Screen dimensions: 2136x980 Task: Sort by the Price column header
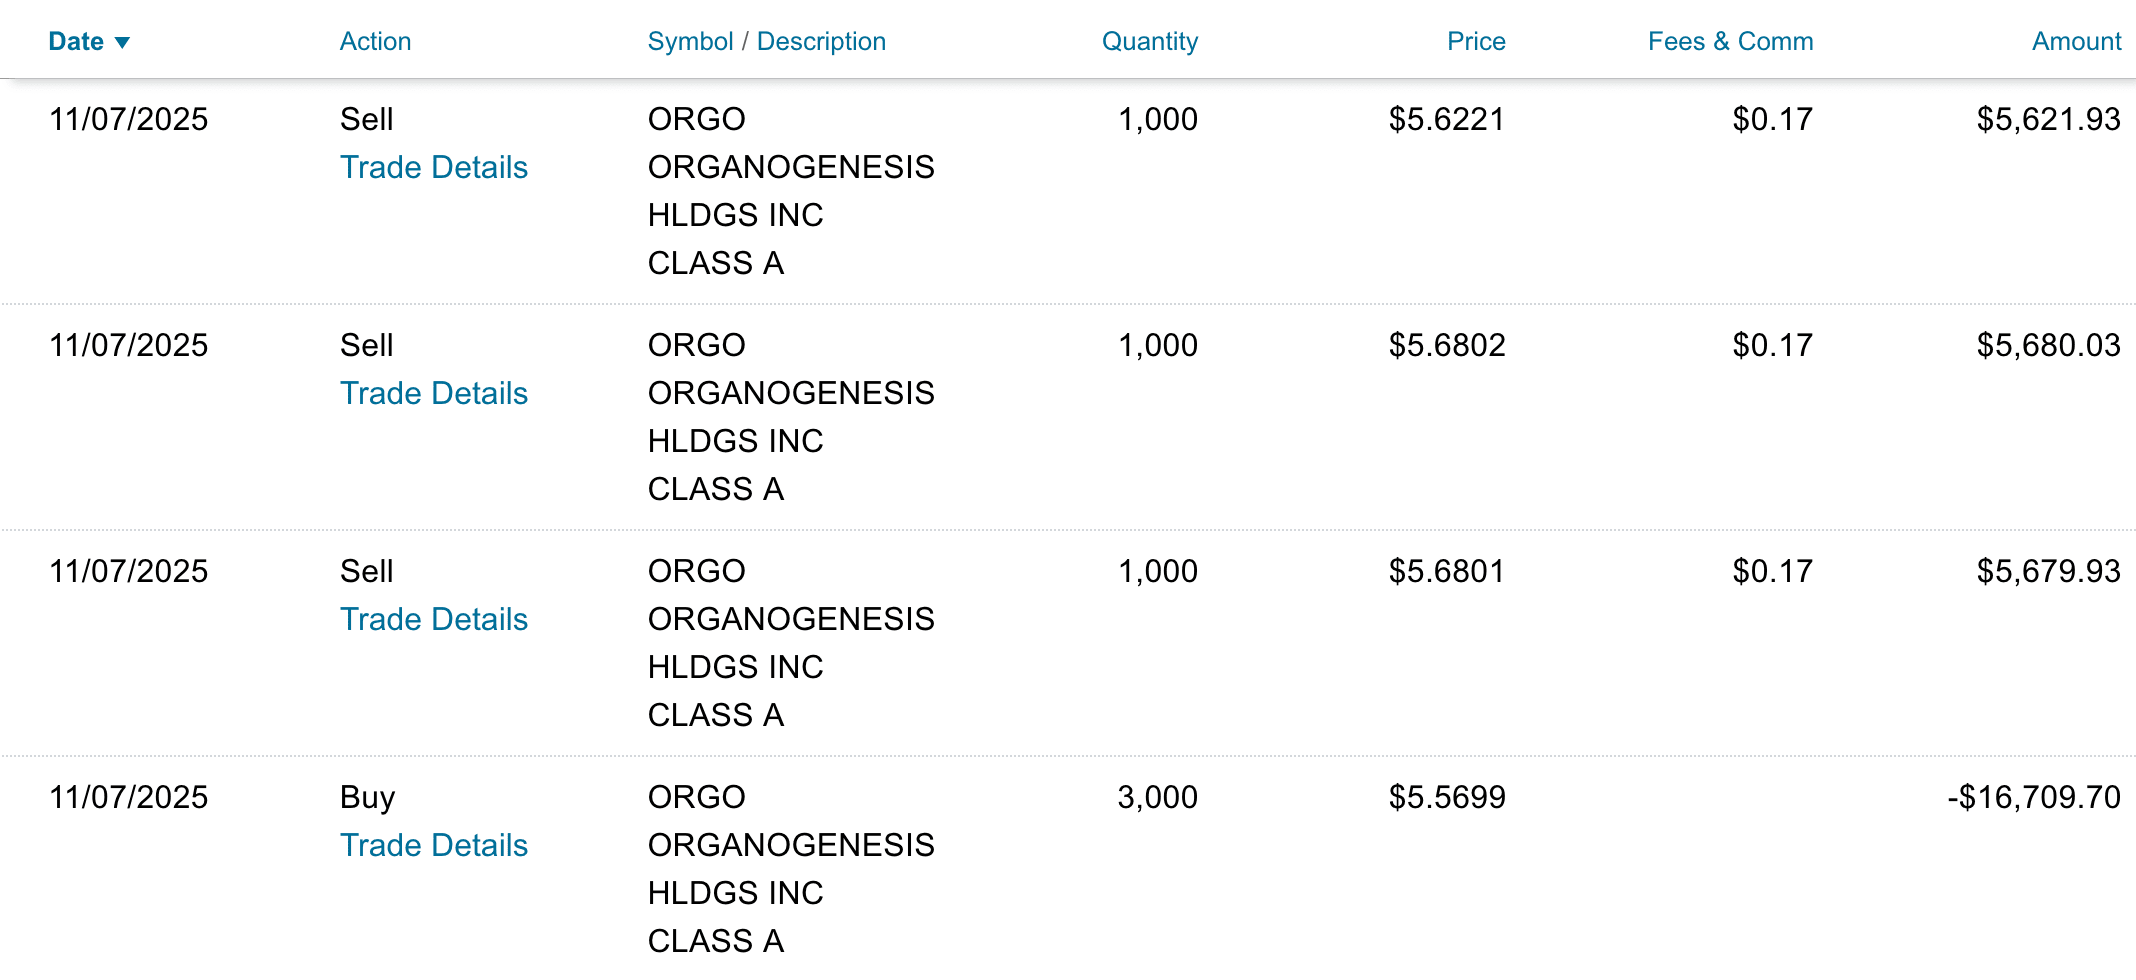1475,42
